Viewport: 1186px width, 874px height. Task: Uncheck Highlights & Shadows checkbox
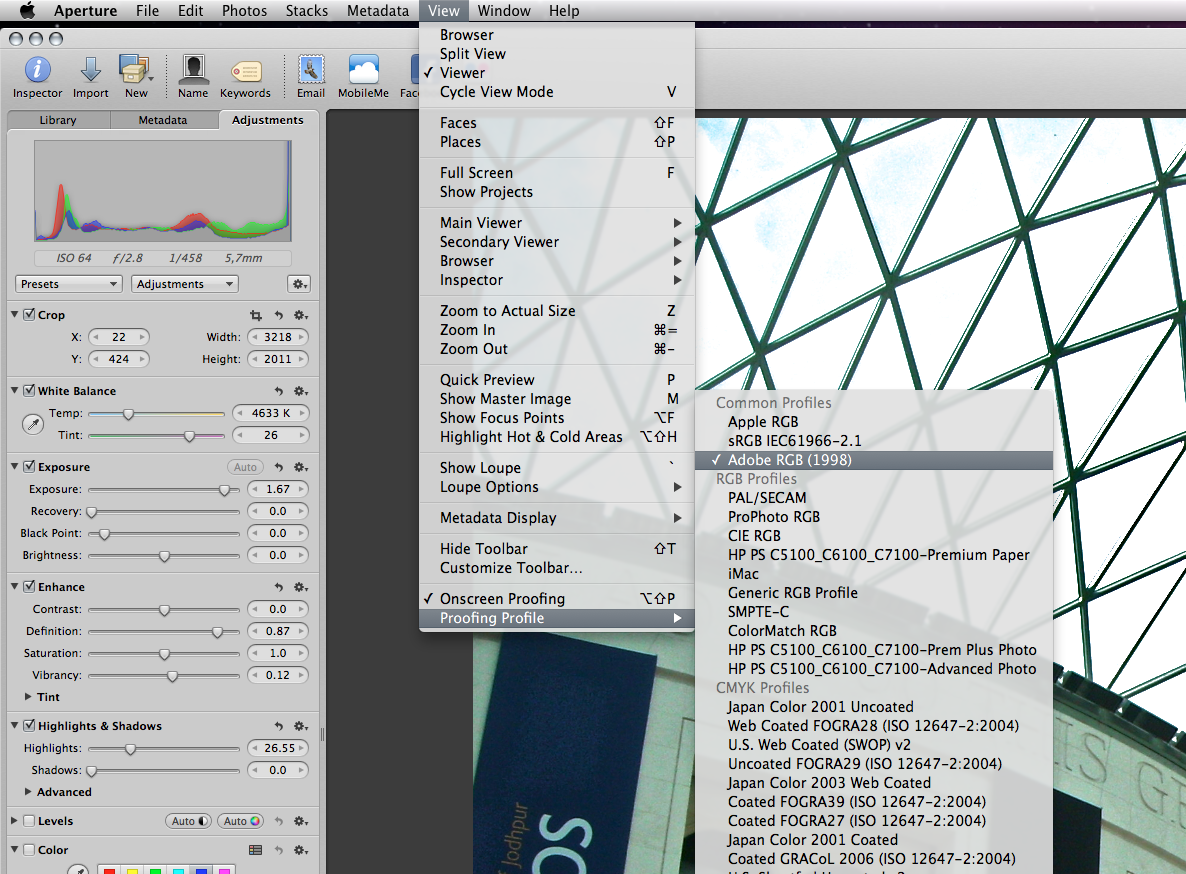(x=29, y=726)
